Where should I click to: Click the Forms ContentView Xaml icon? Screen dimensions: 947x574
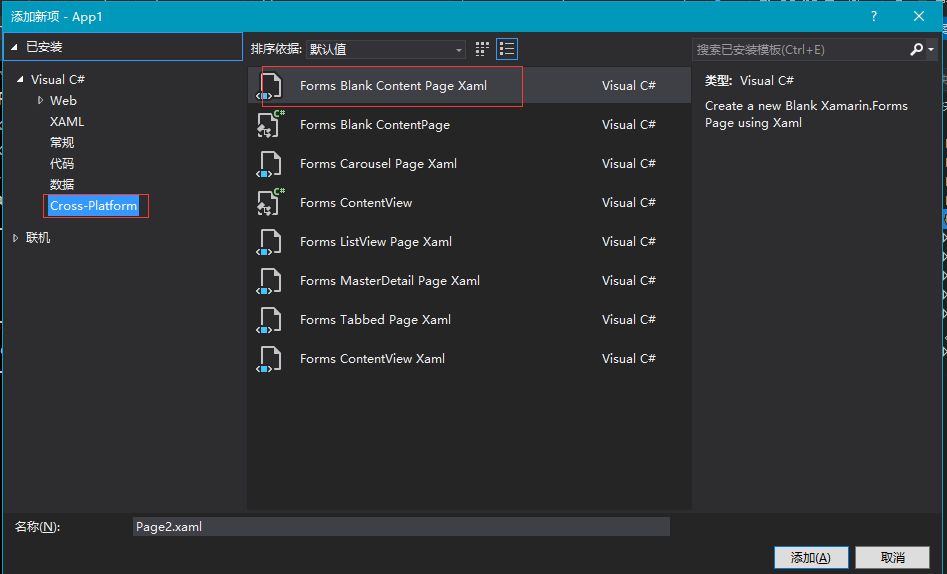click(270, 359)
